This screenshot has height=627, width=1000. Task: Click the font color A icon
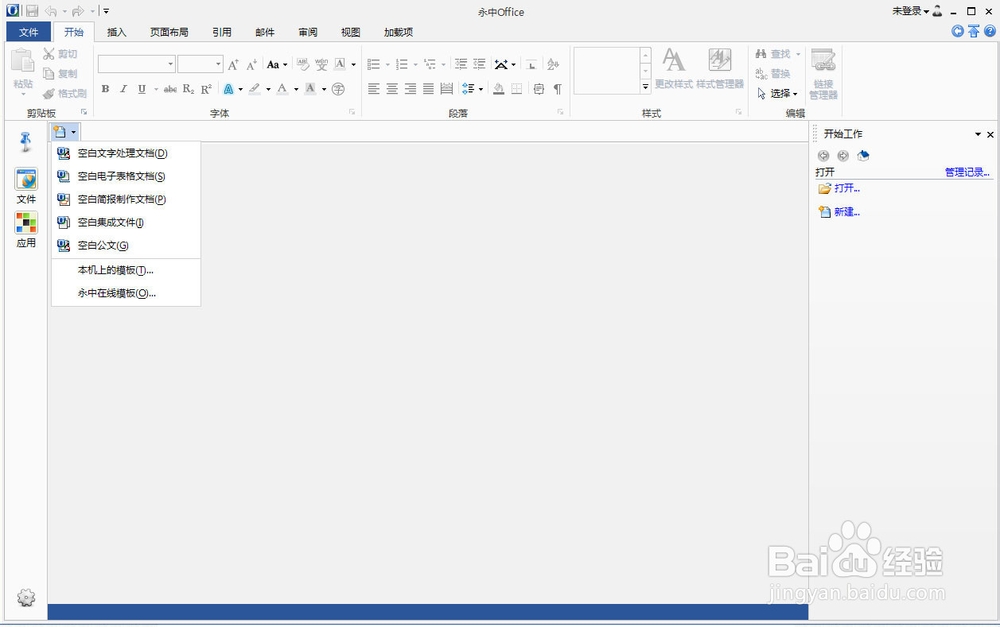point(283,89)
